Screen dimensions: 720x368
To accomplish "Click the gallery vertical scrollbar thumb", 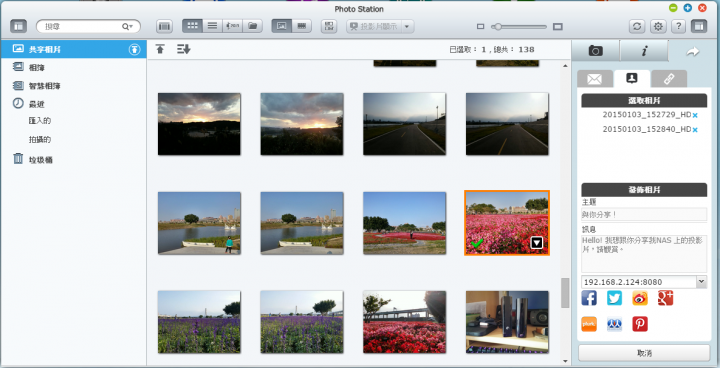I will click(565, 293).
